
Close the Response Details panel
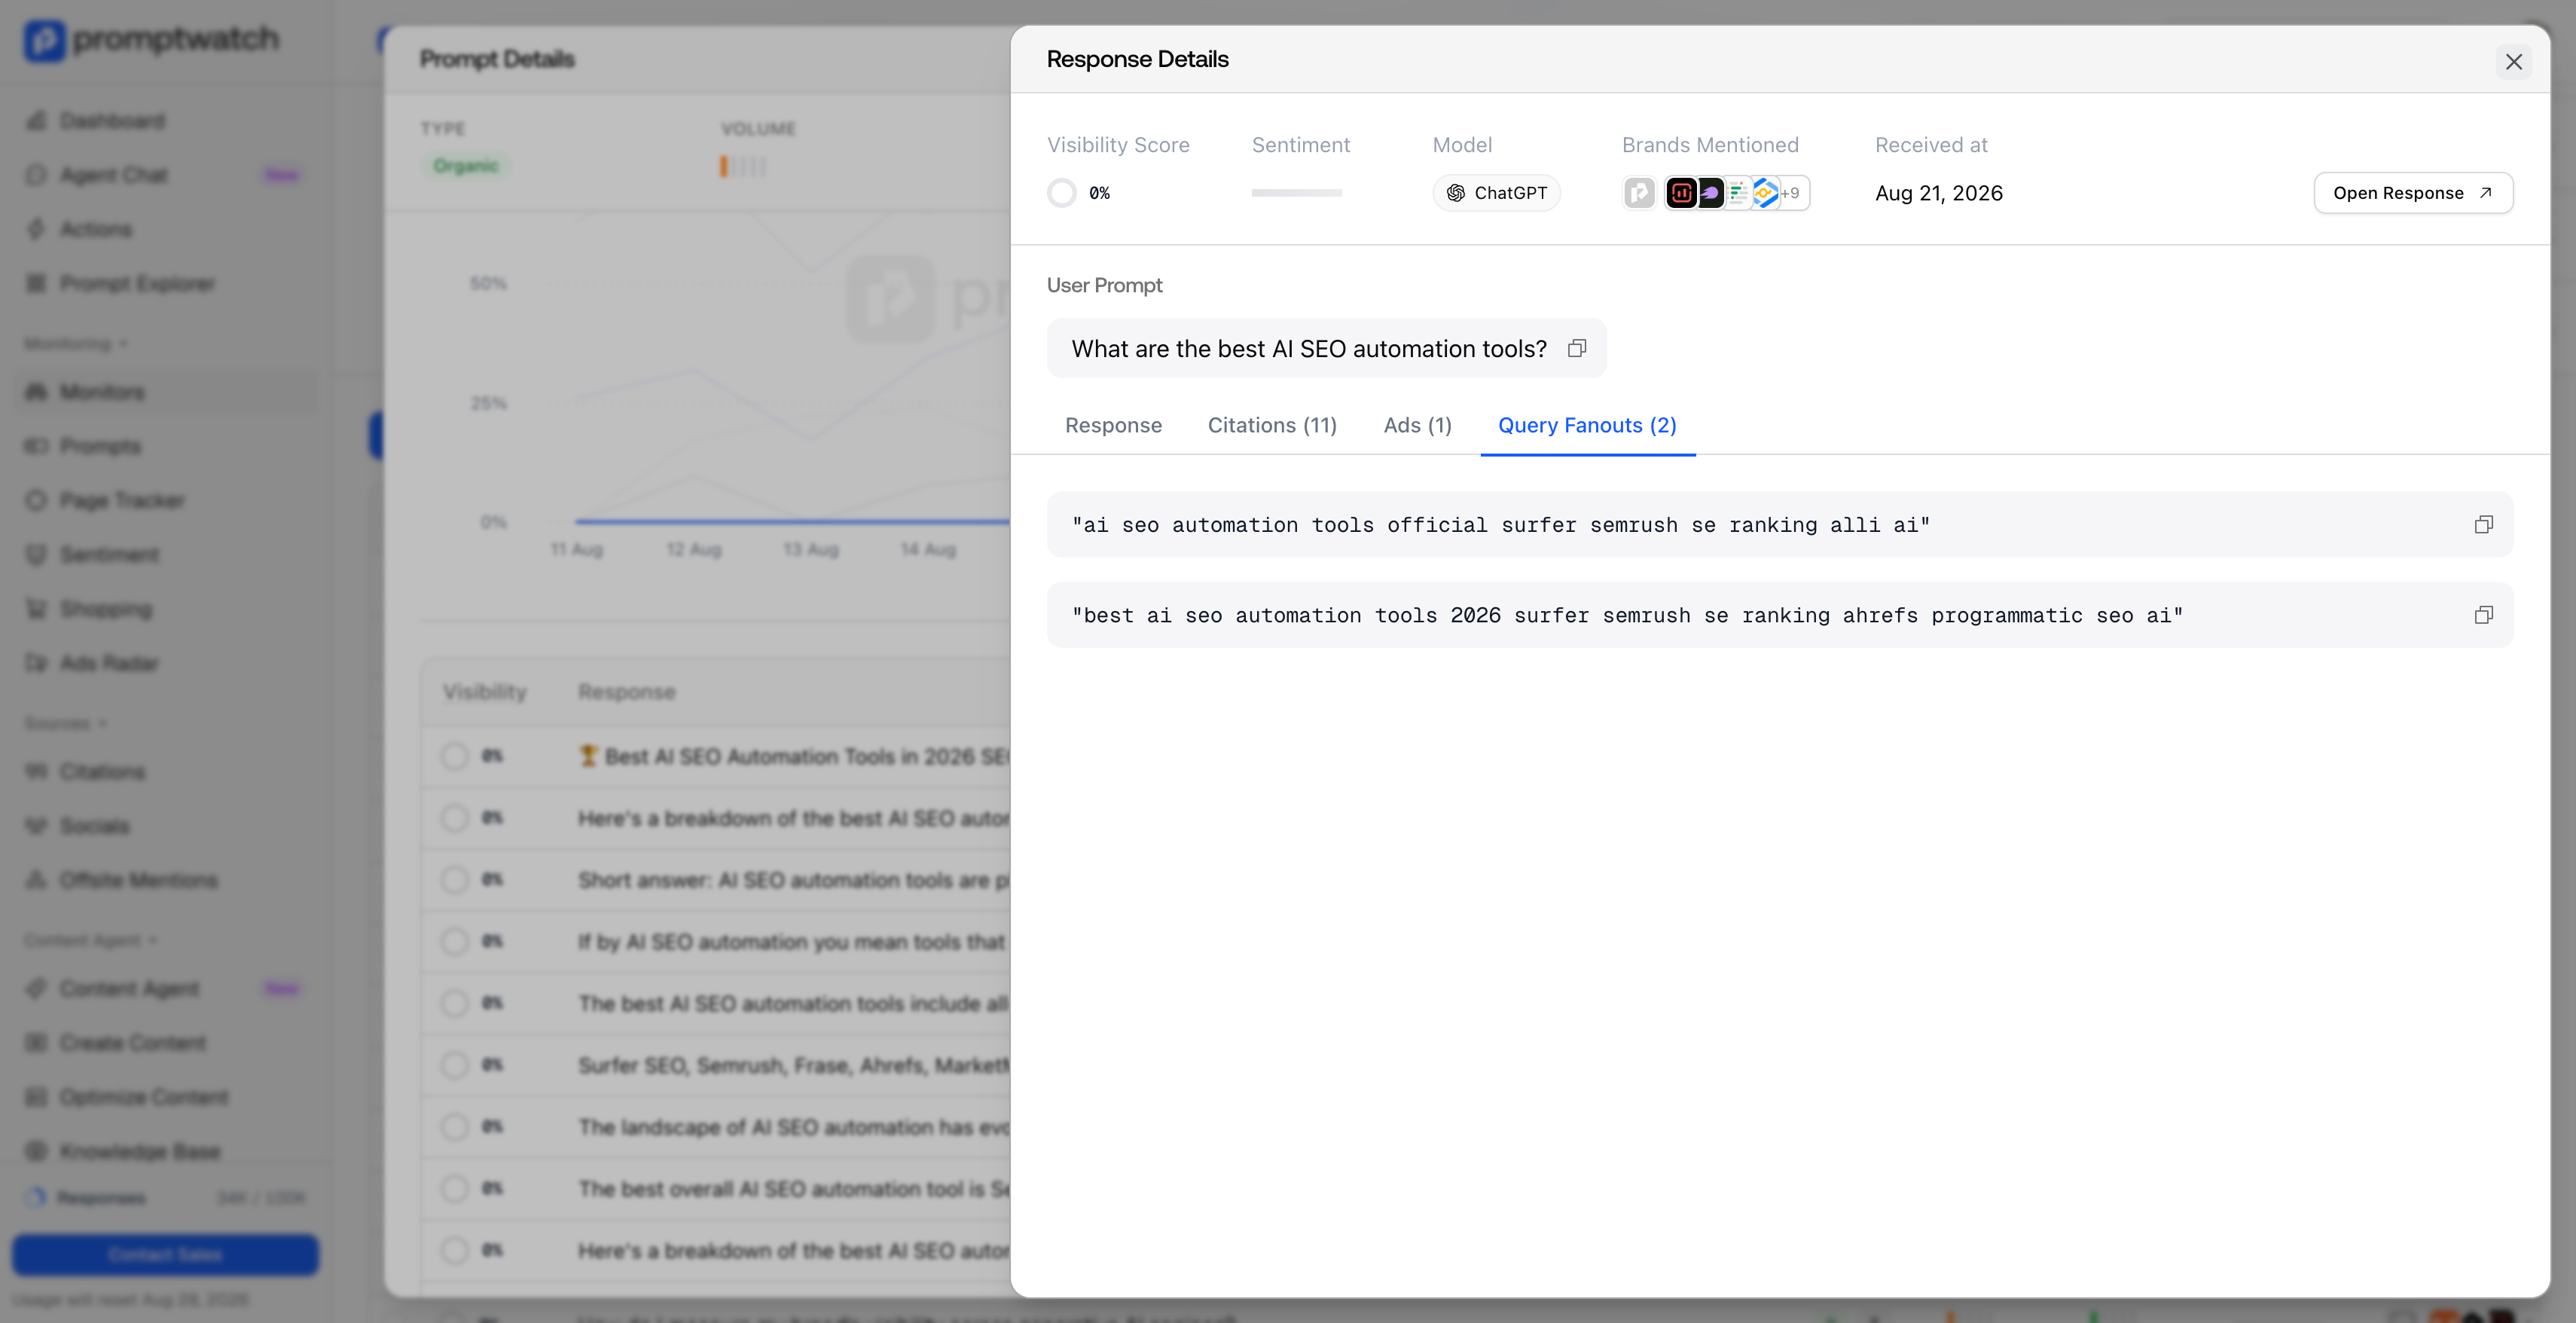[2513, 62]
